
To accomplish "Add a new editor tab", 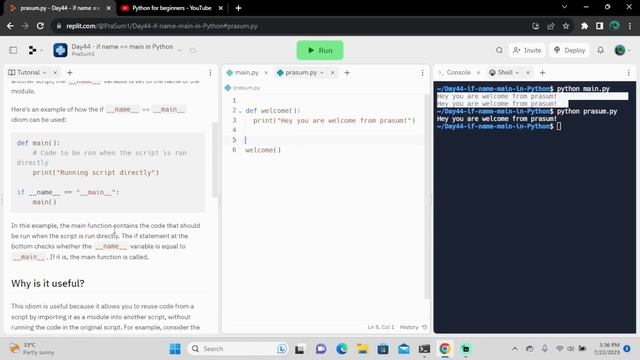I will [347, 73].
